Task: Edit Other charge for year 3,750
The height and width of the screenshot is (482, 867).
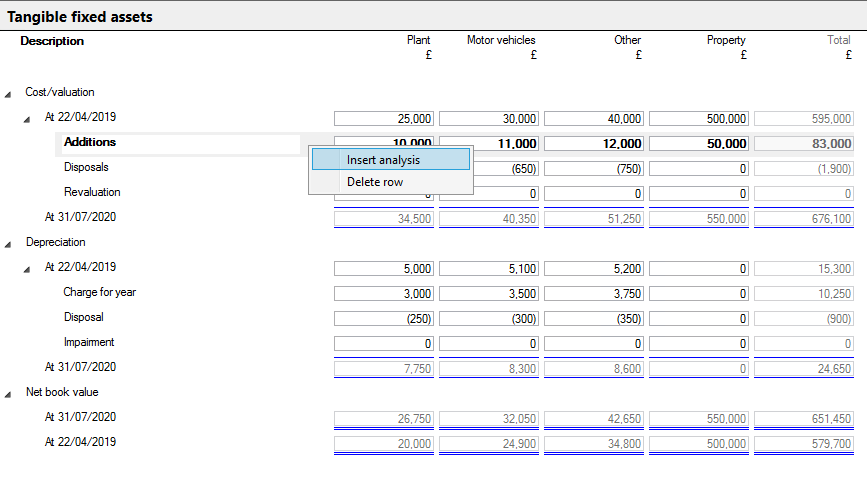Action: (594, 294)
